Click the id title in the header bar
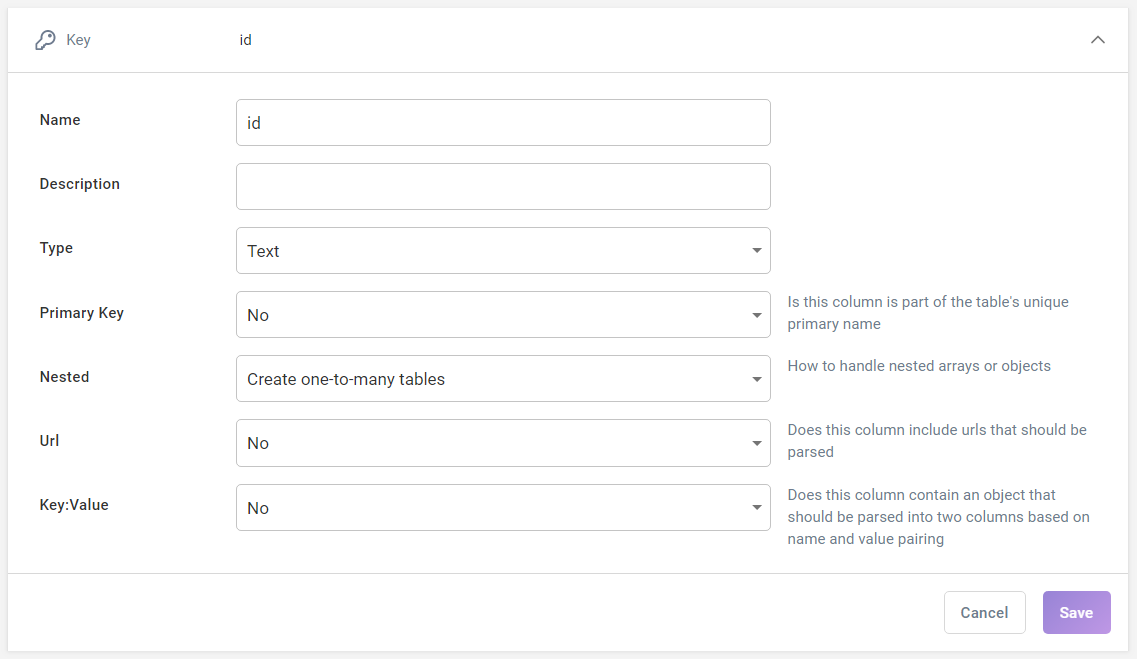This screenshot has height=659, width=1137. coord(245,40)
